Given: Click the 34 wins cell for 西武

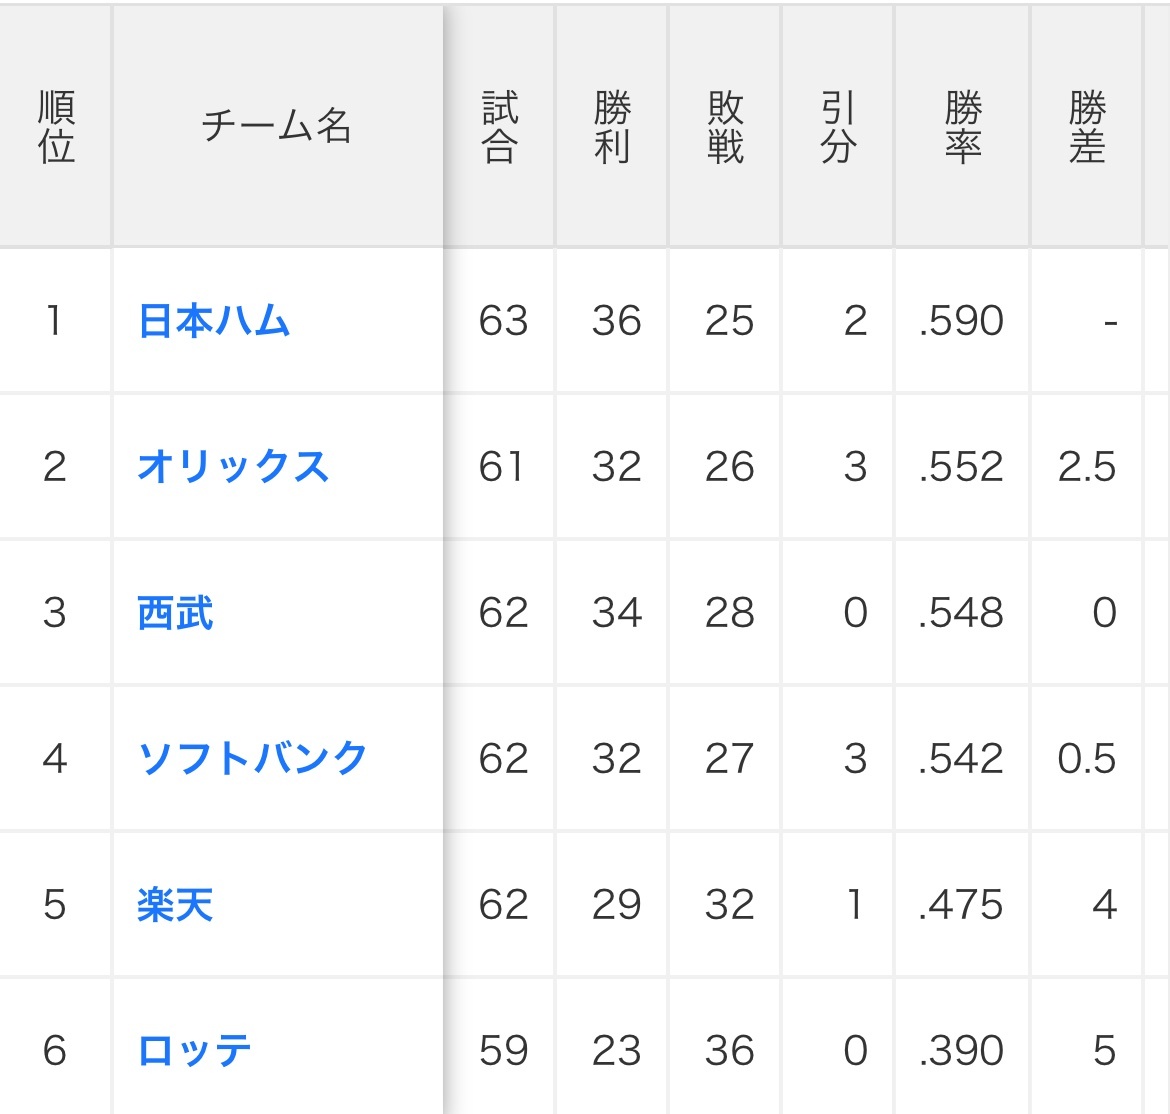Looking at the screenshot, I should 613,613.
